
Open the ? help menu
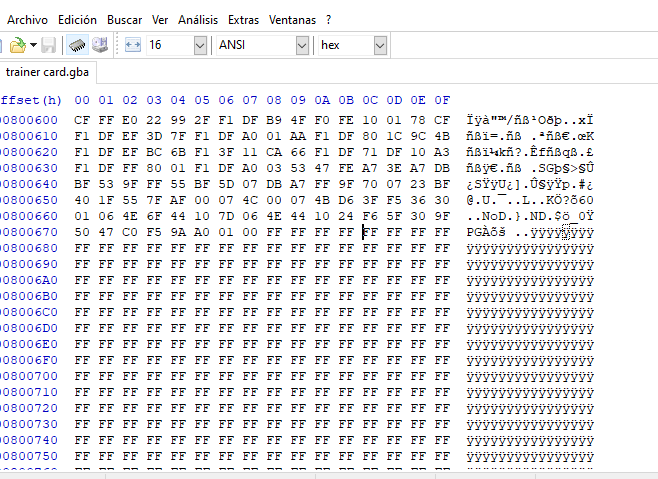(329, 19)
